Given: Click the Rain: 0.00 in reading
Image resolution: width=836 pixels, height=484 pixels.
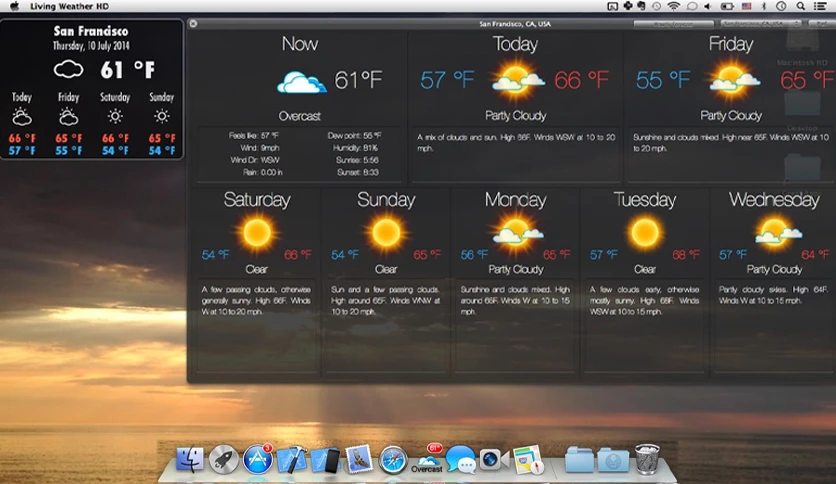Looking at the screenshot, I should [263, 172].
